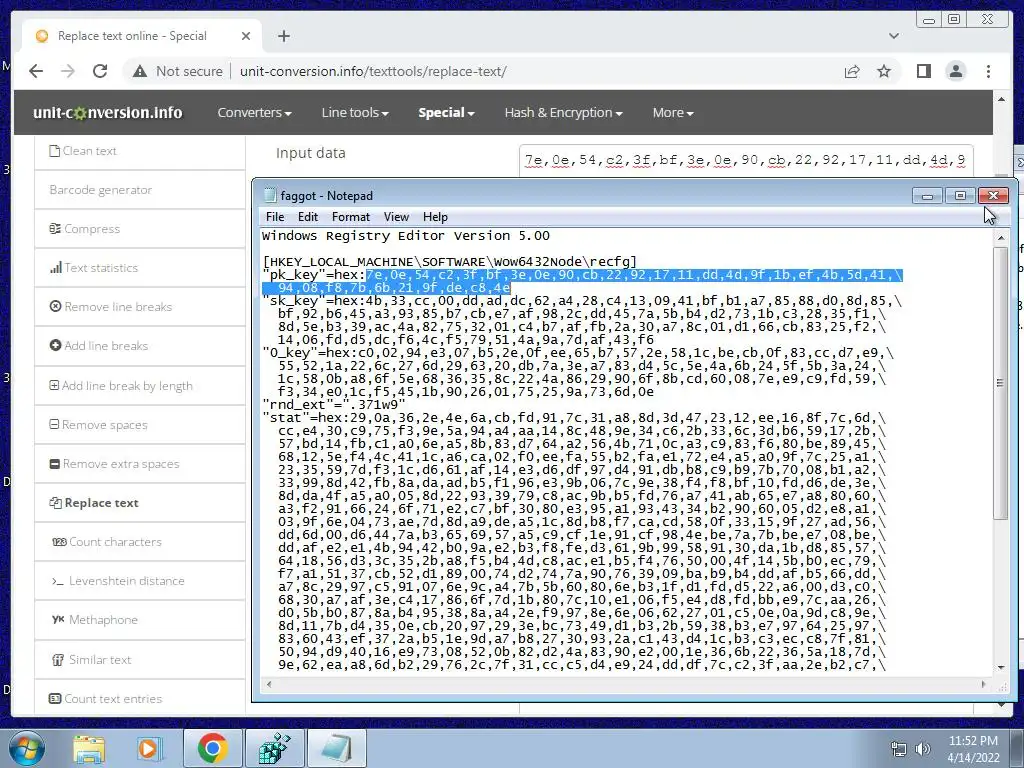Open Notepad View menu
Viewport: 1024px width, 768px height.
(396, 217)
